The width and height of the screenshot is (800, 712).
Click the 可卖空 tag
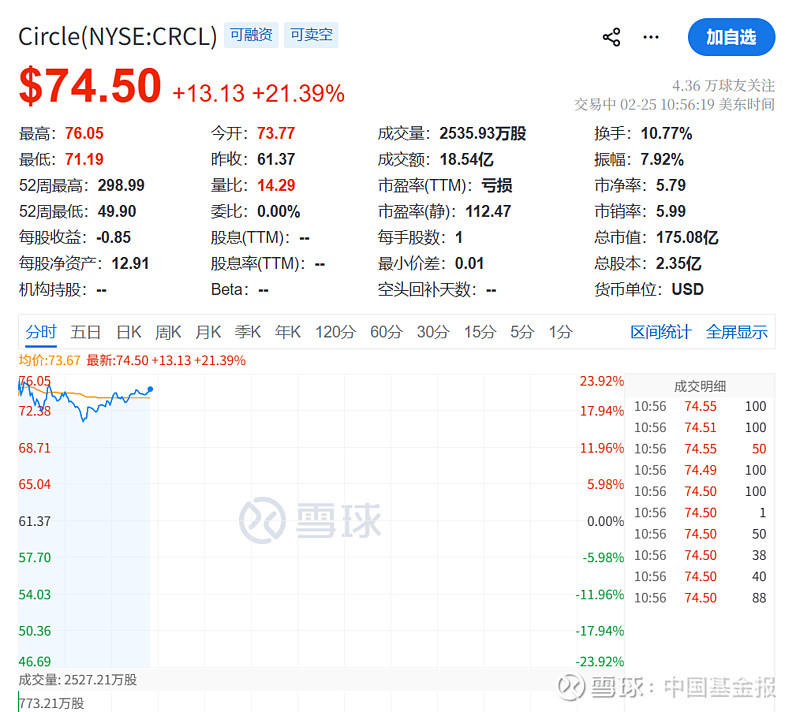tap(311, 34)
